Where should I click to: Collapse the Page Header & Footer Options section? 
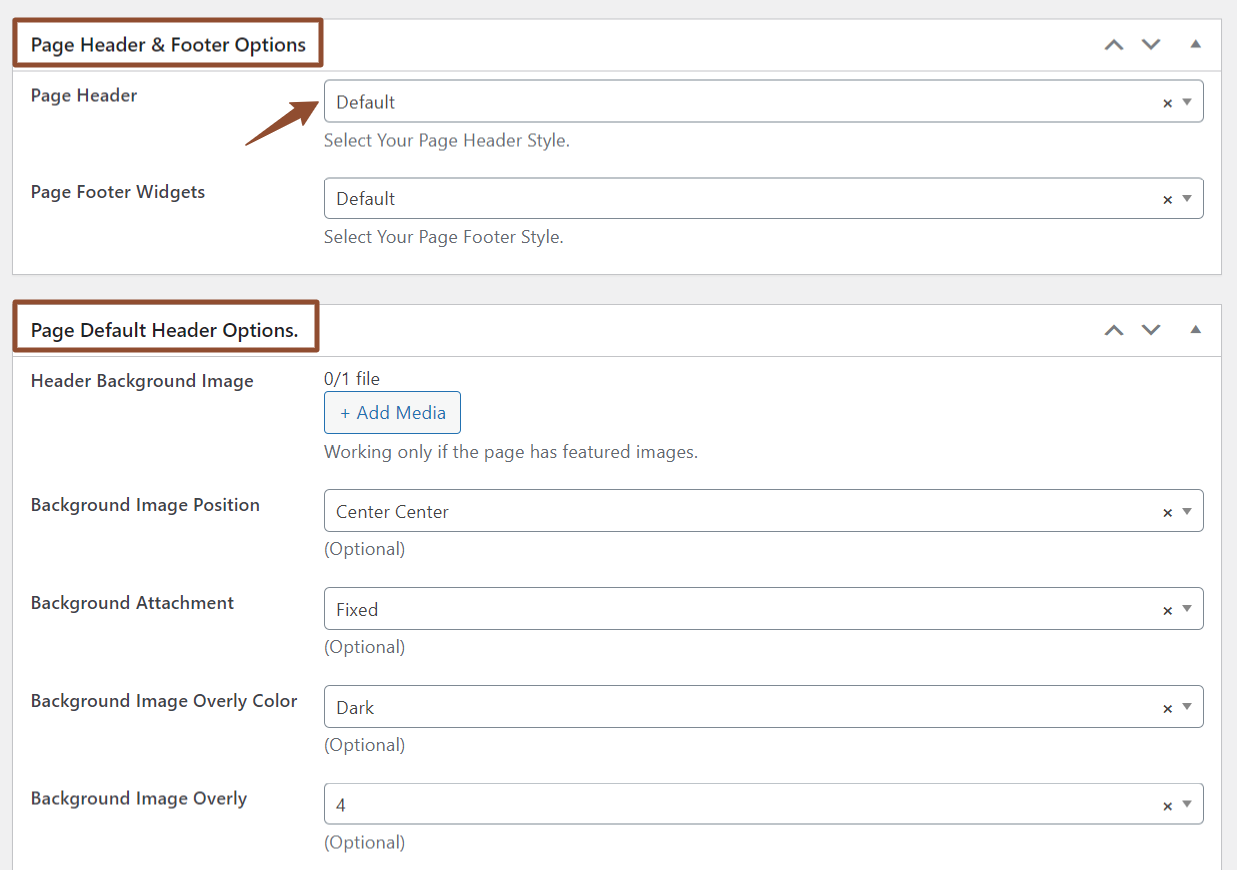click(x=1195, y=44)
